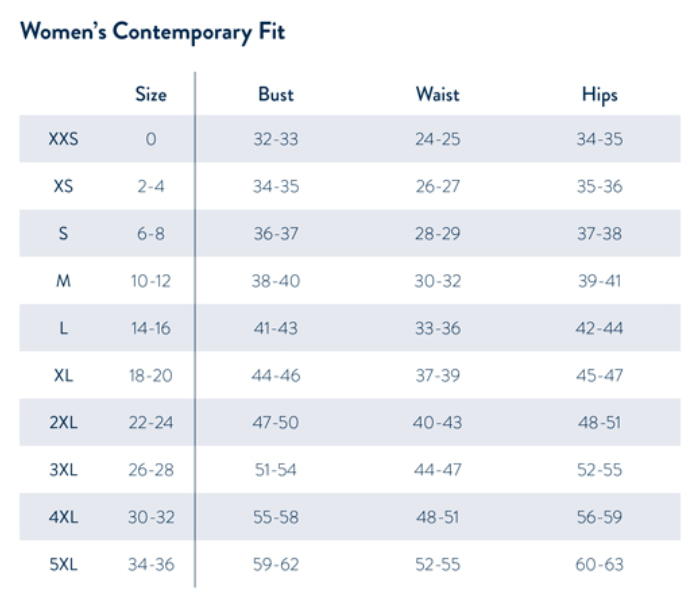Click the 2XL row label

point(63,423)
